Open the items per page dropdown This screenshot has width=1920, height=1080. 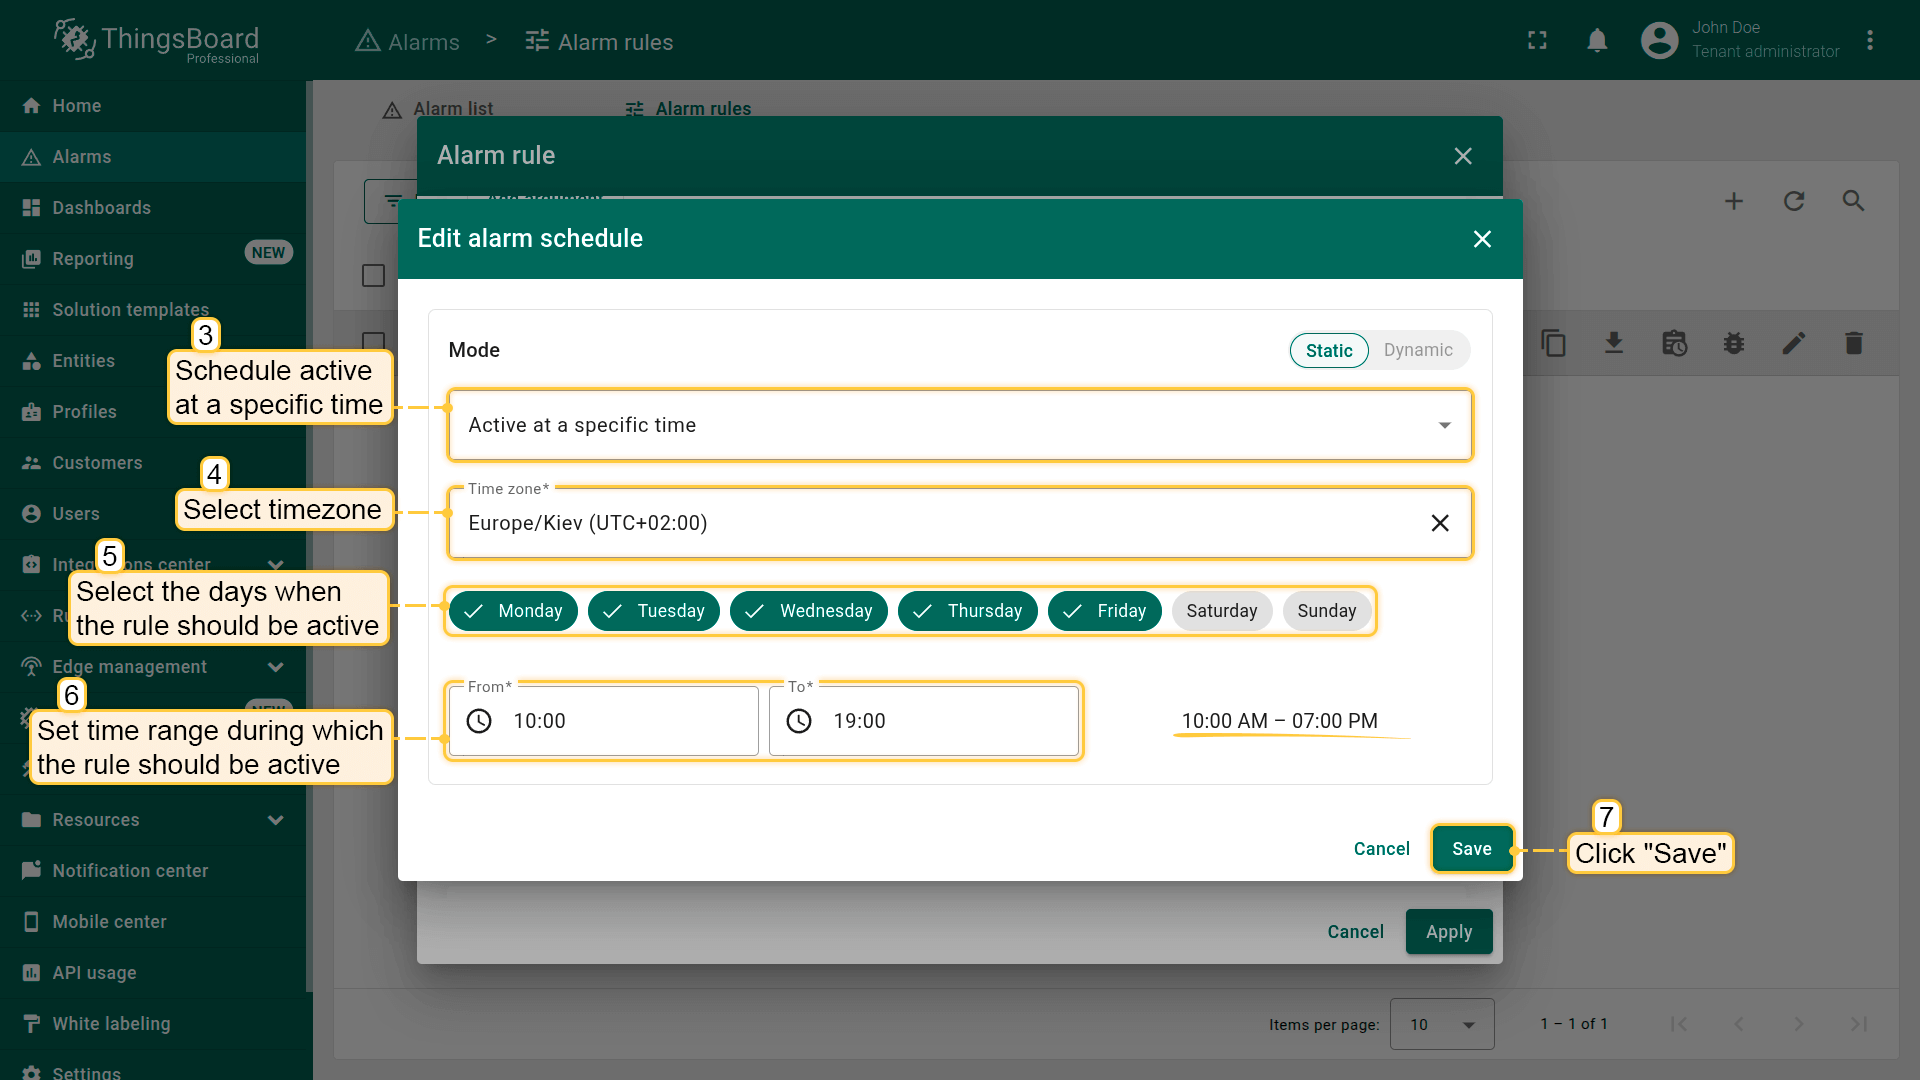(x=1441, y=1024)
